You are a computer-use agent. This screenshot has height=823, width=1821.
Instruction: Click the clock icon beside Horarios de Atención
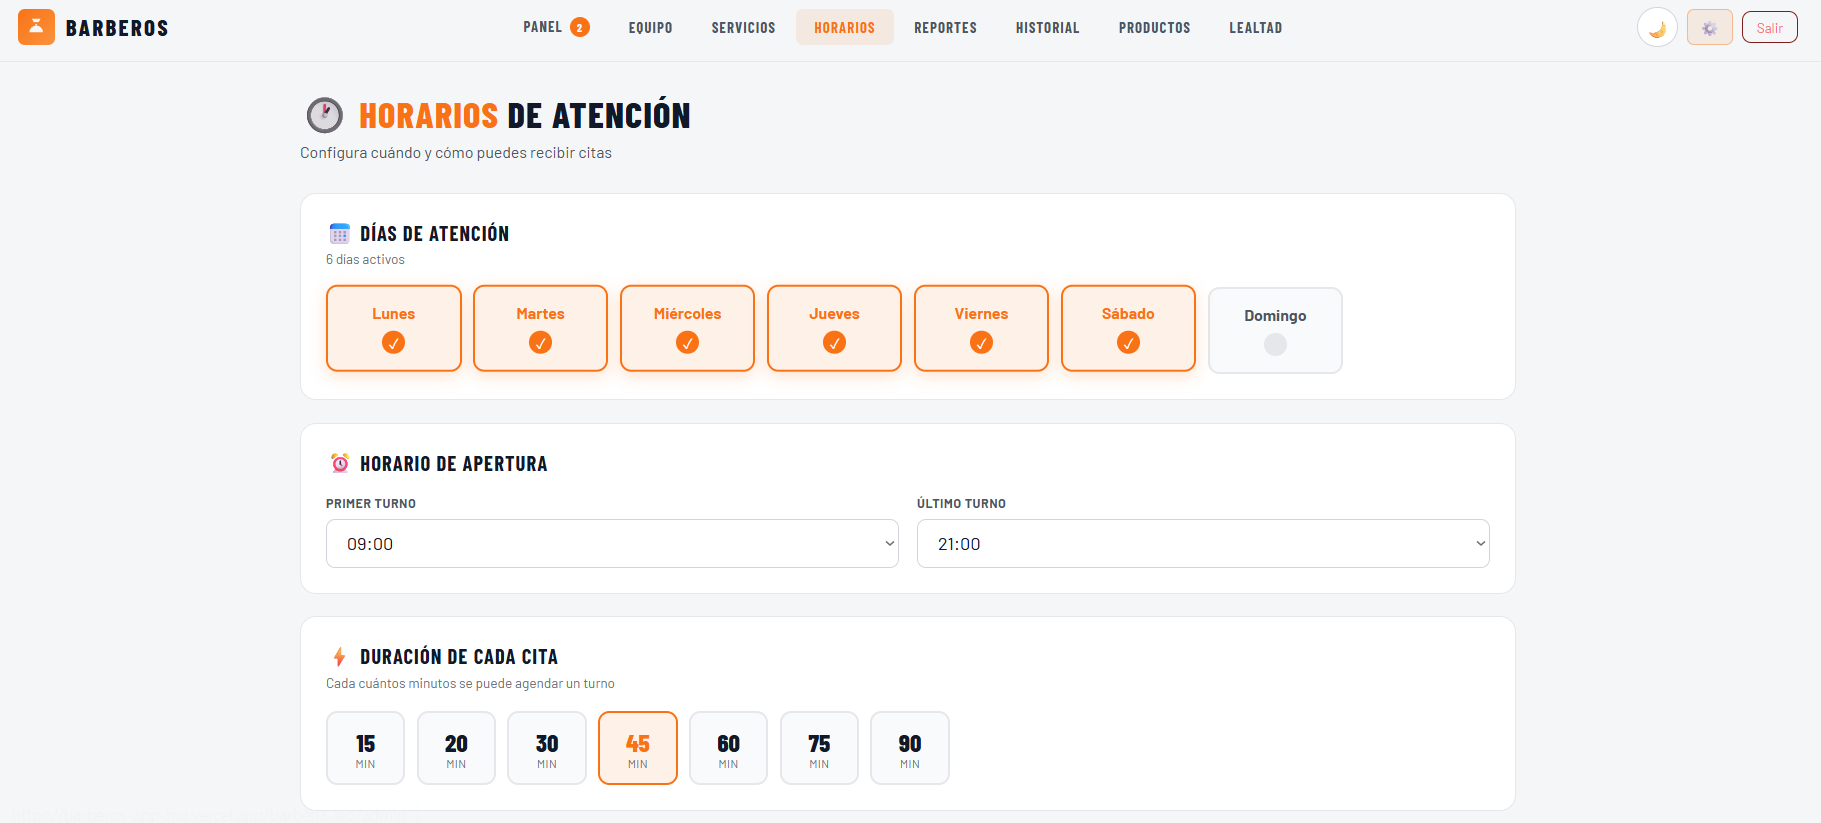click(324, 115)
